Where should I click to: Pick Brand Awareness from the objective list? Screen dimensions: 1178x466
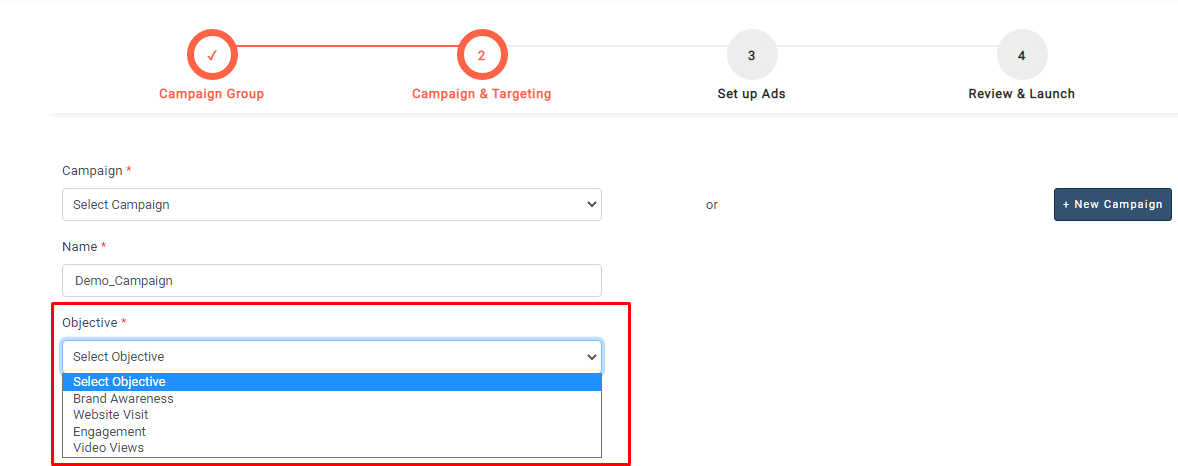pos(123,399)
